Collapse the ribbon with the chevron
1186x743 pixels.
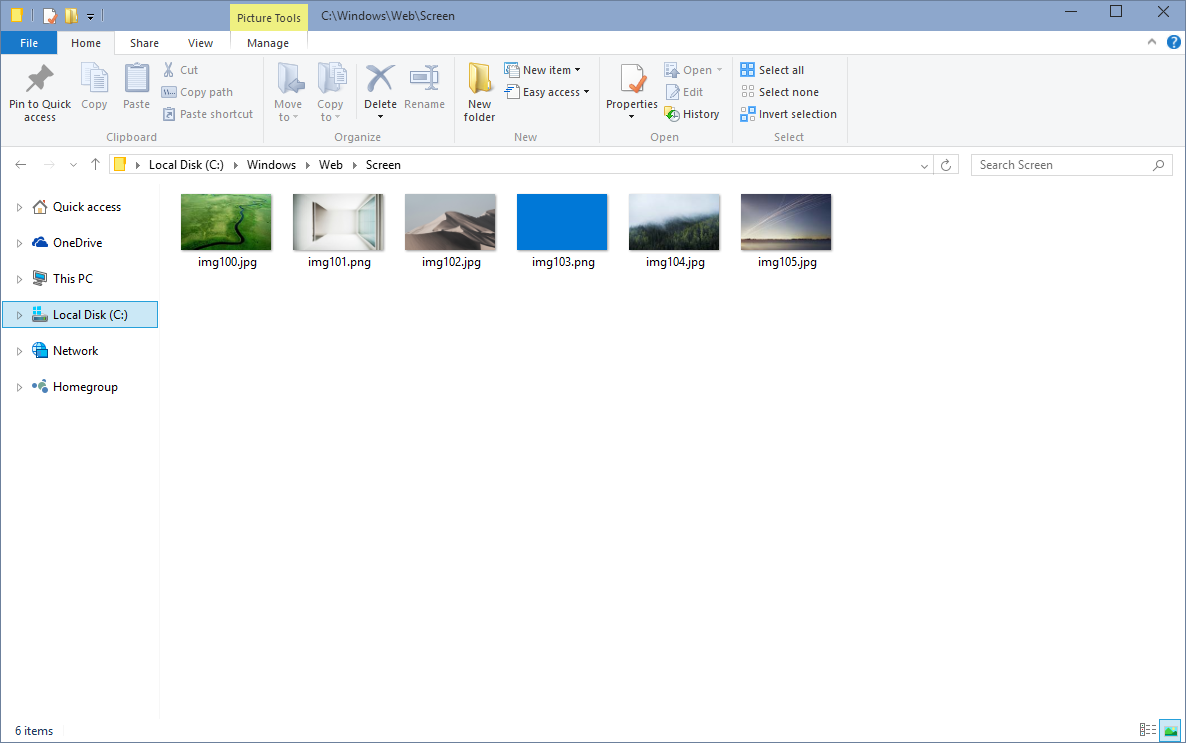tap(1151, 43)
